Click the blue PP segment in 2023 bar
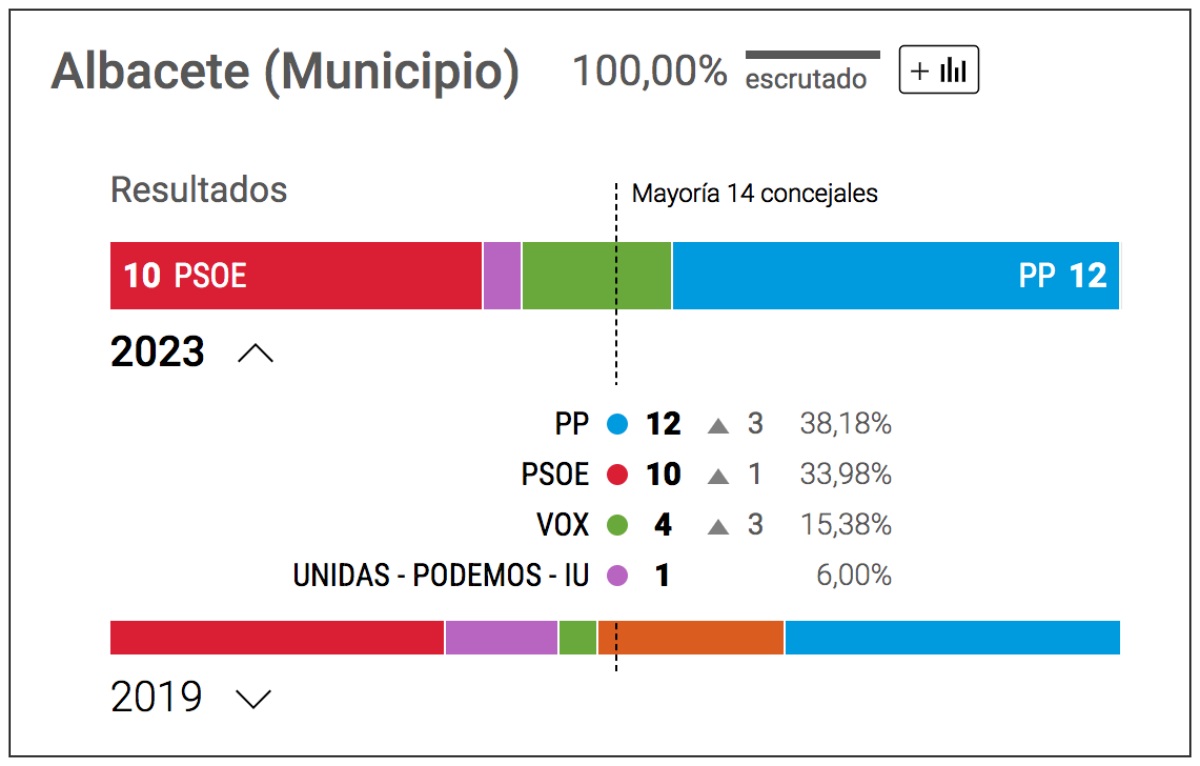Screen dimensions: 1200x766 click(x=896, y=275)
